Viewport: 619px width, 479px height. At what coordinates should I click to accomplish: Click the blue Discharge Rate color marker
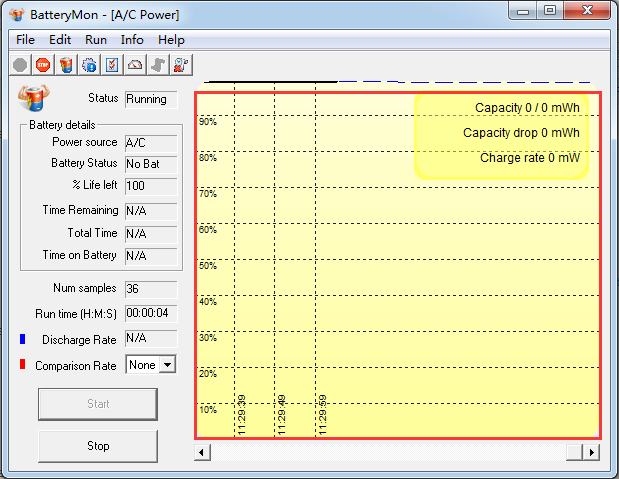(23, 339)
